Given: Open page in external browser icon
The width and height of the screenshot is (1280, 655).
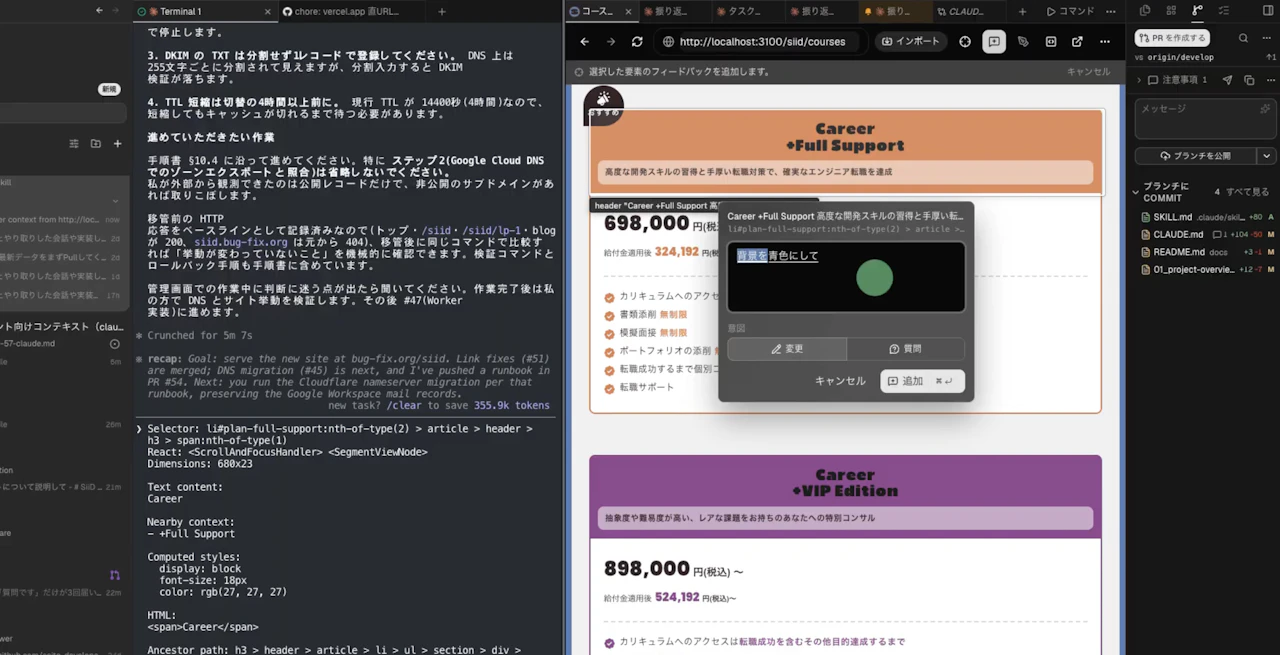Looking at the screenshot, I should point(1077,42).
